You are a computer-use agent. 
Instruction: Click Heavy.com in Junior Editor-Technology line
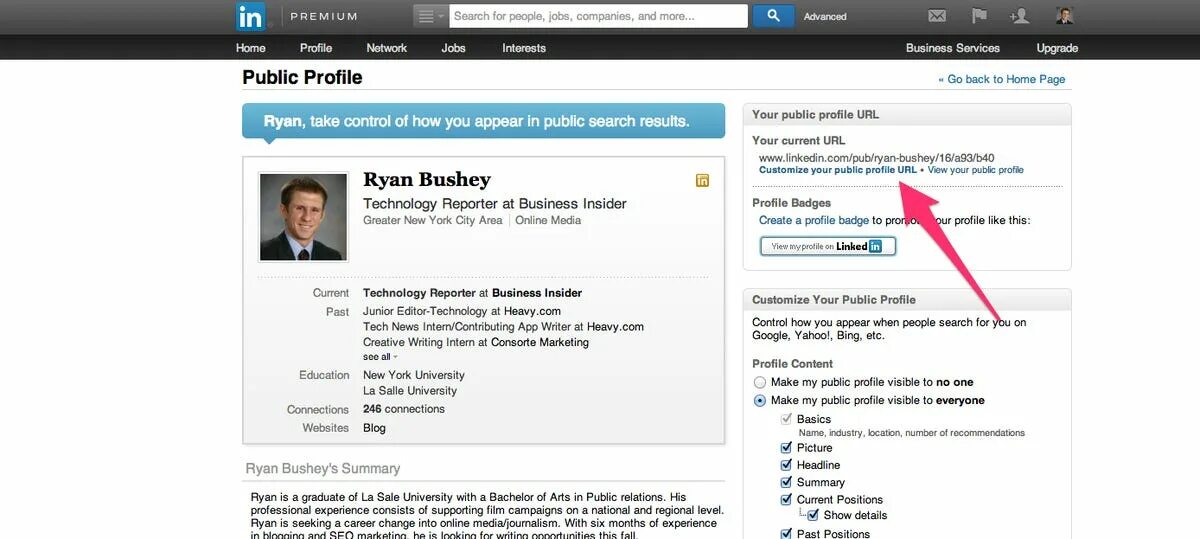coord(532,311)
